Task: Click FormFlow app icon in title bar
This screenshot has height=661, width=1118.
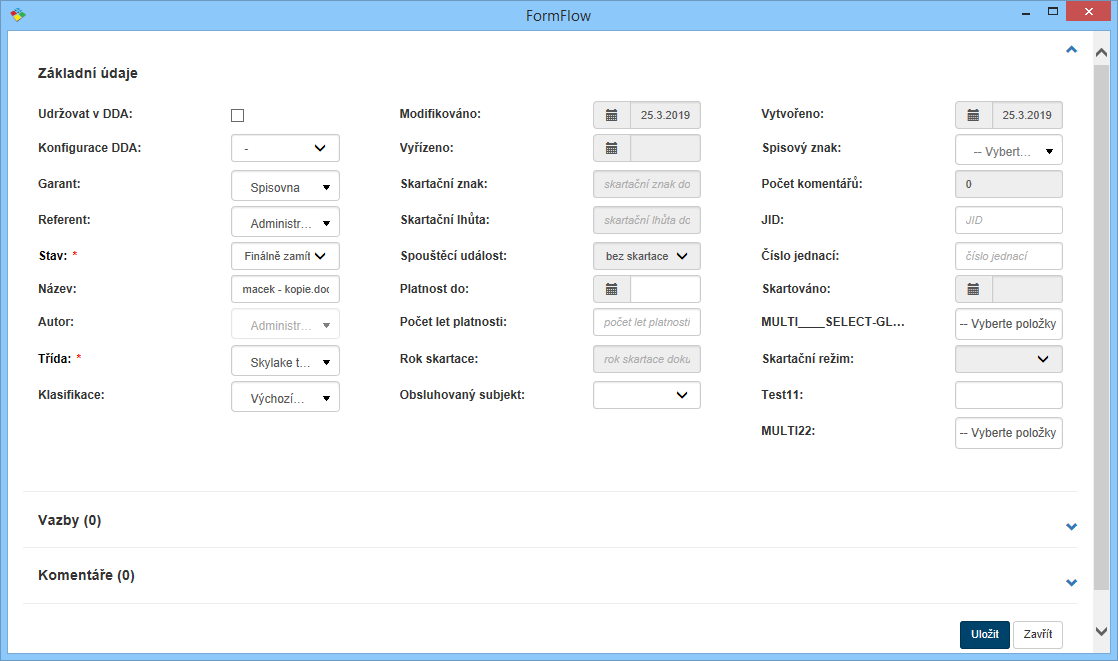Action: click(17, 15)
